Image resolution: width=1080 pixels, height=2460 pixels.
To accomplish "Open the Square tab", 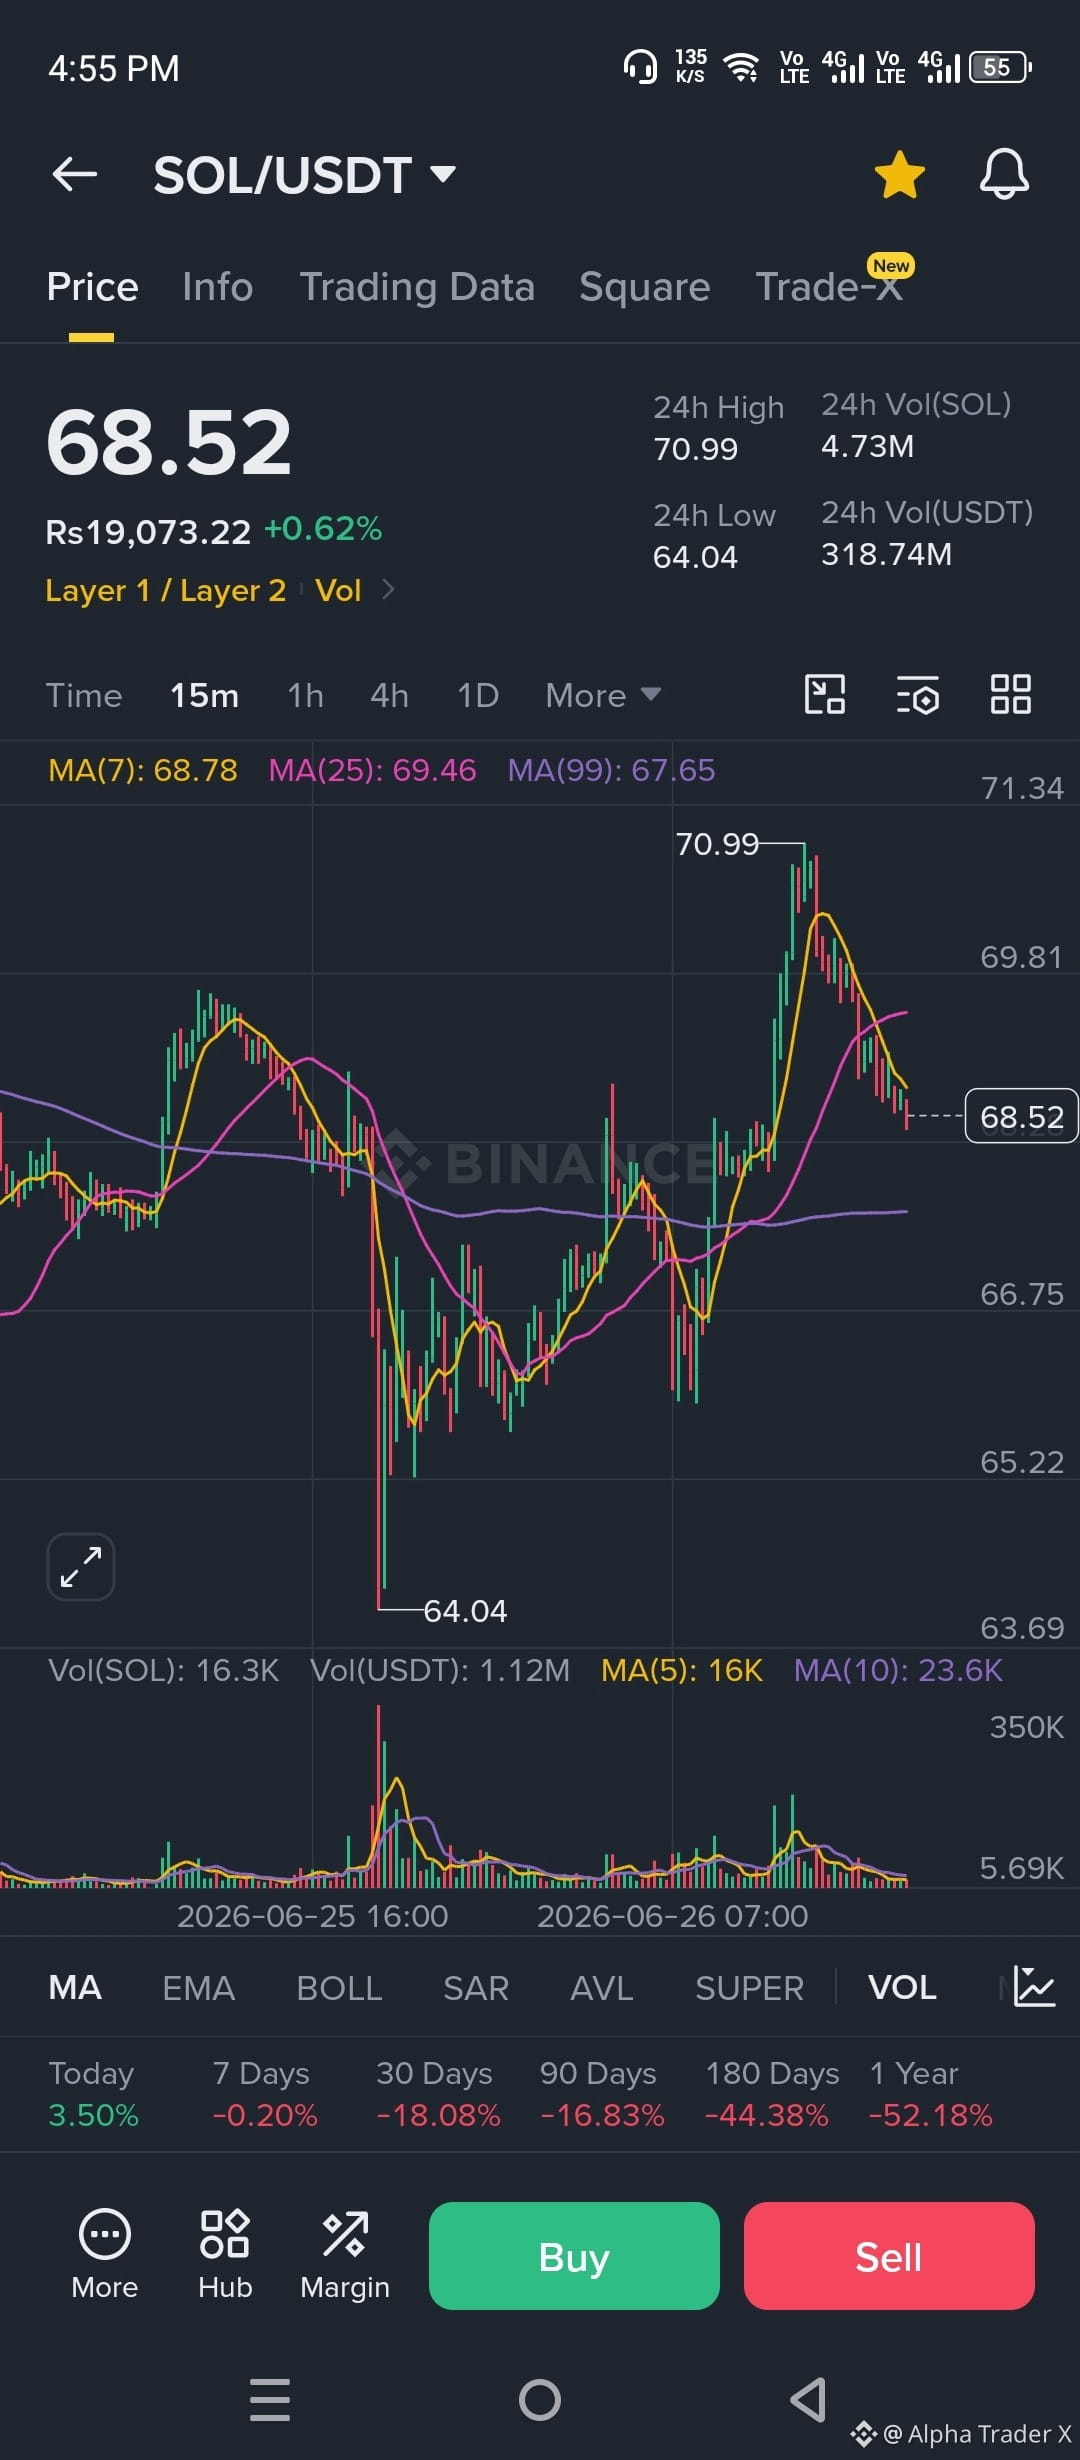I will pos(645,287).
